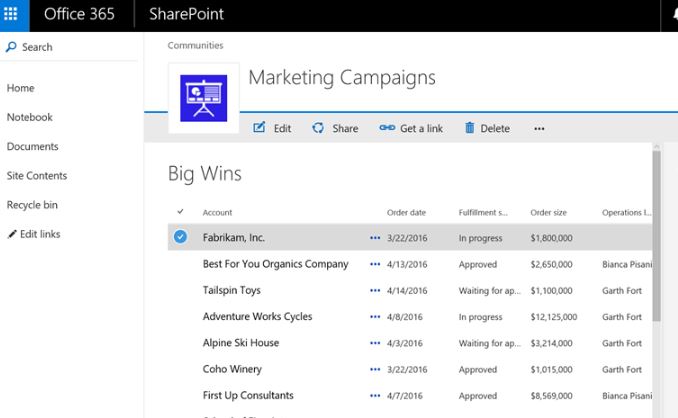Click the Delete toolbar label
This screenshot has width=678, height=418.
coord(495,128)
